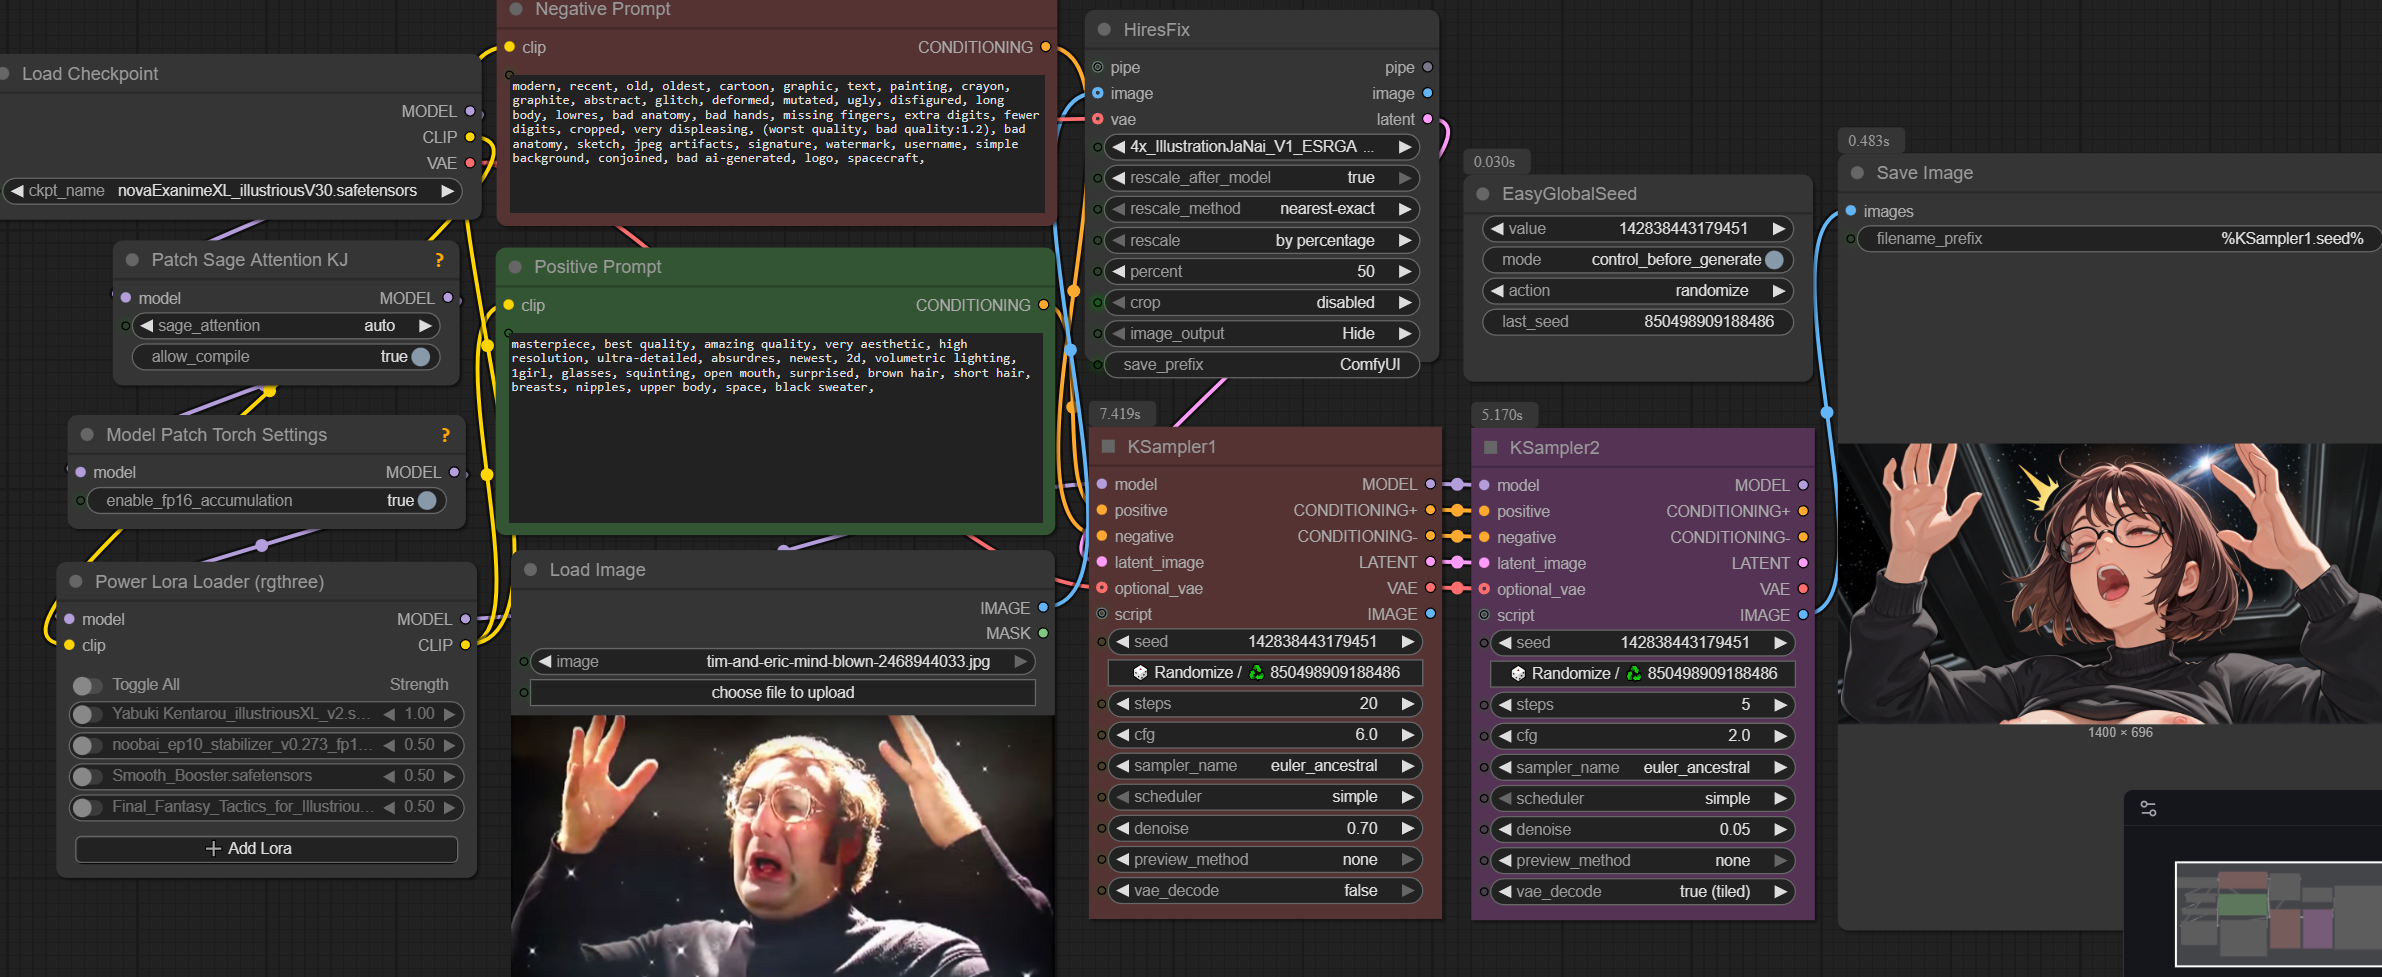Collapse the Load Image node via its title dot
This screenshot has height=977, width=2382.
[x=531, y=570]
